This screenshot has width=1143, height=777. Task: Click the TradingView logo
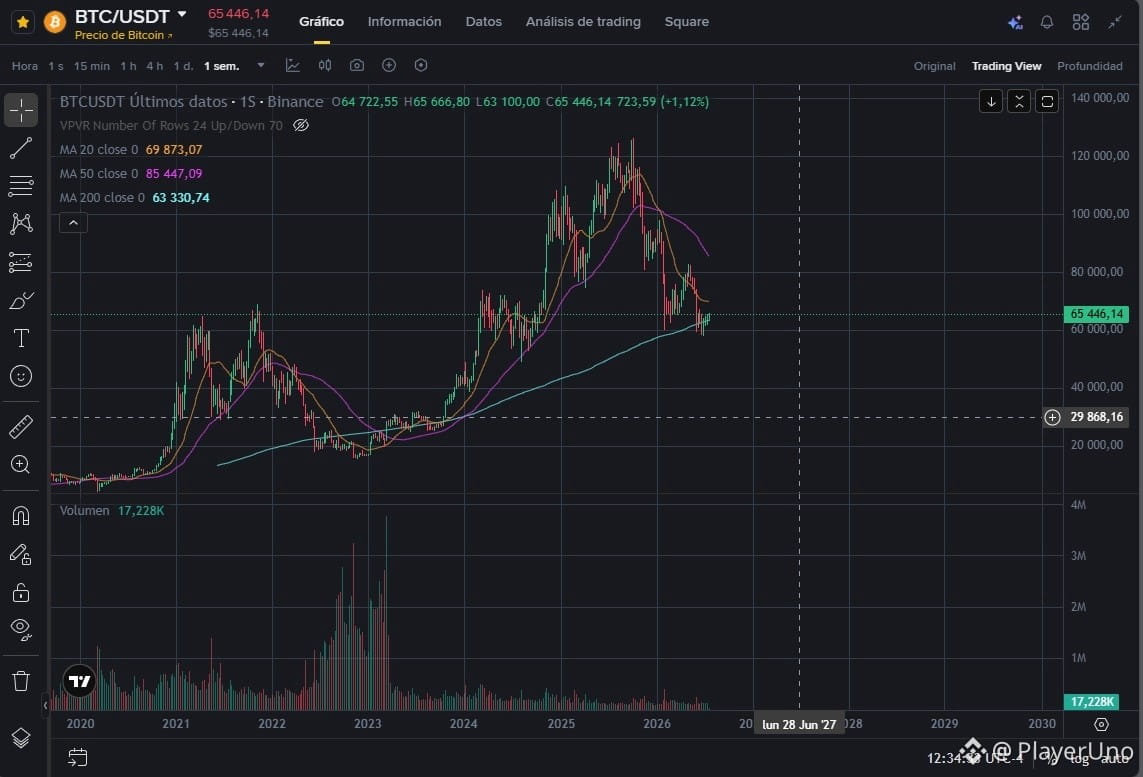pyautogui.click(x=79, y=682)
